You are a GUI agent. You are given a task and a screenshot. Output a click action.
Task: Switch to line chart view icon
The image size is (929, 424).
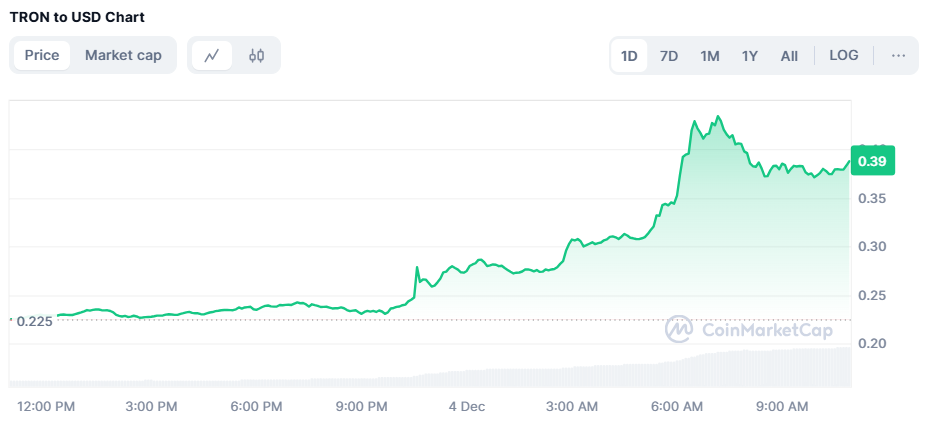[x=212, y=56]
